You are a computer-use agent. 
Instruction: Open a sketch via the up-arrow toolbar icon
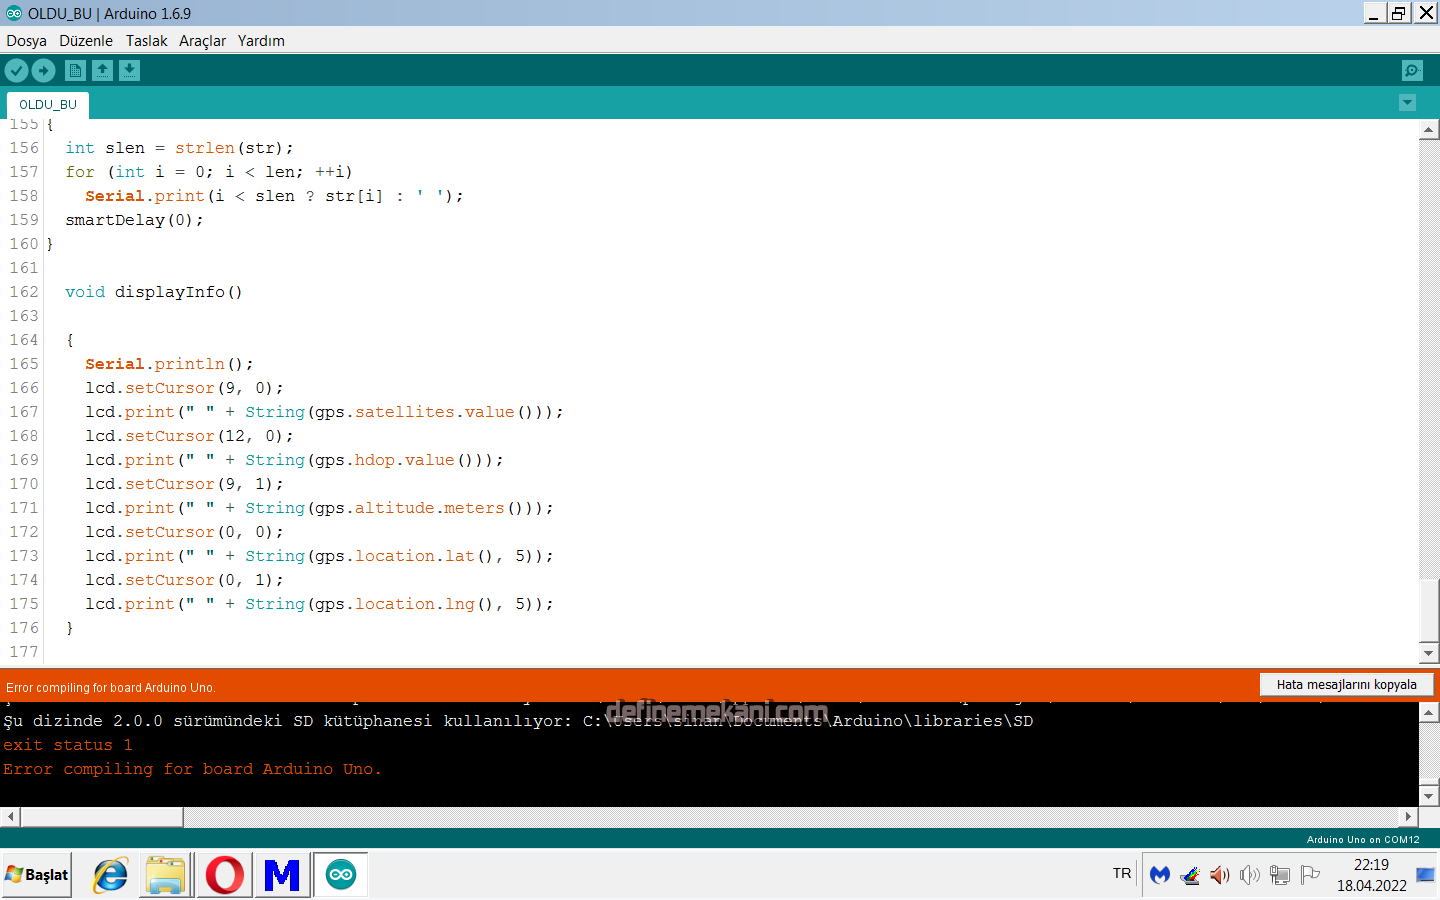[103, 70]
